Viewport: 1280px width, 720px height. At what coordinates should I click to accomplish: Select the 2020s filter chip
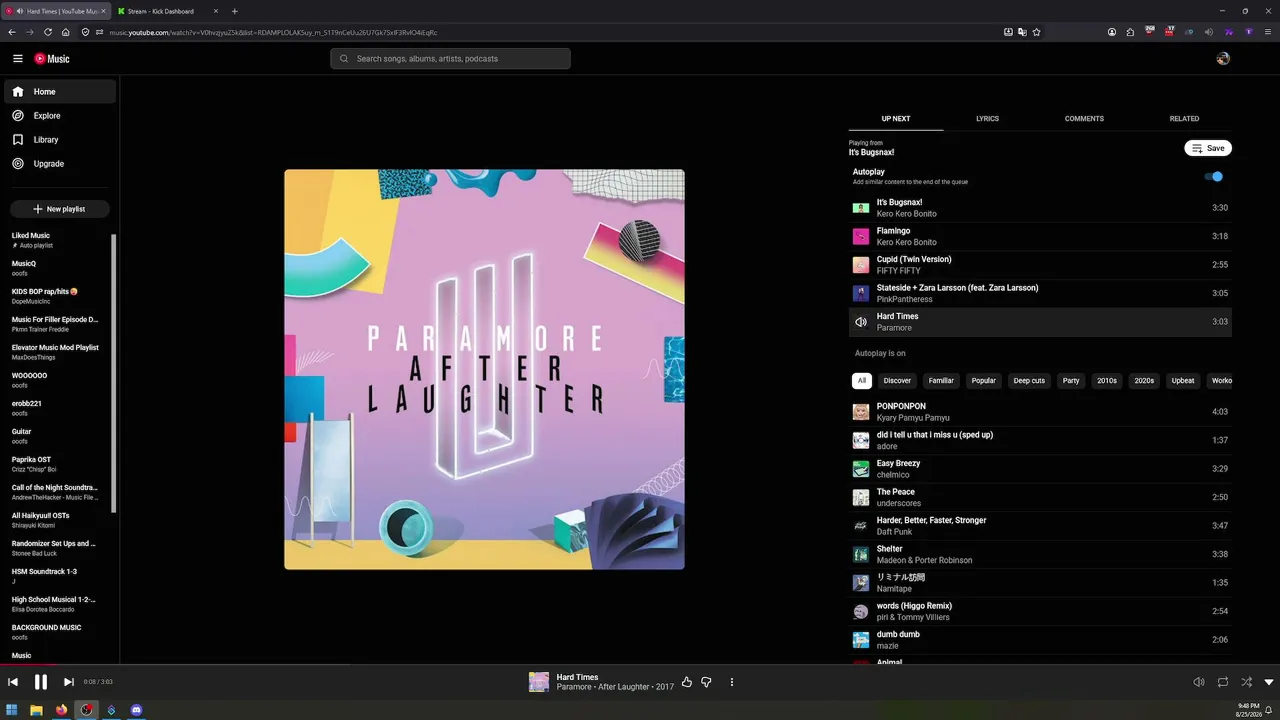click(1144, 381)
